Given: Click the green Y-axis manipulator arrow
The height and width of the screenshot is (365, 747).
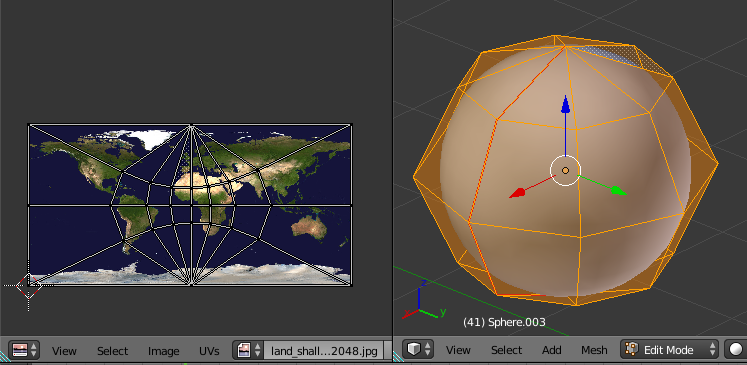Looking at the screenshot, I should click(618, 190).
